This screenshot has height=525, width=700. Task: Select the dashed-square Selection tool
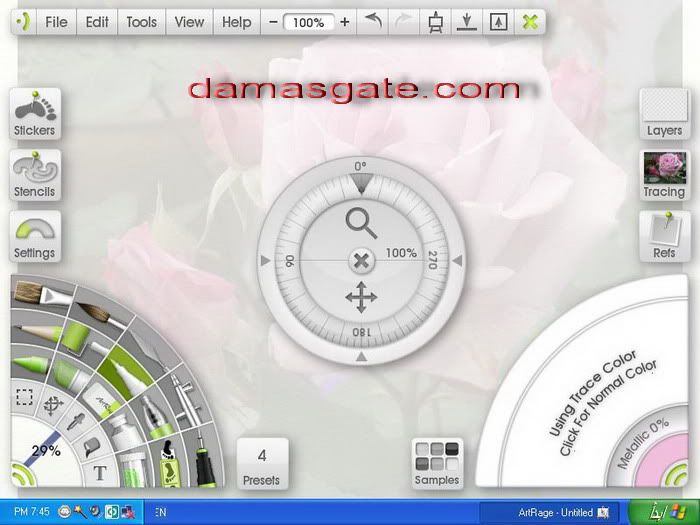[24, 396]
